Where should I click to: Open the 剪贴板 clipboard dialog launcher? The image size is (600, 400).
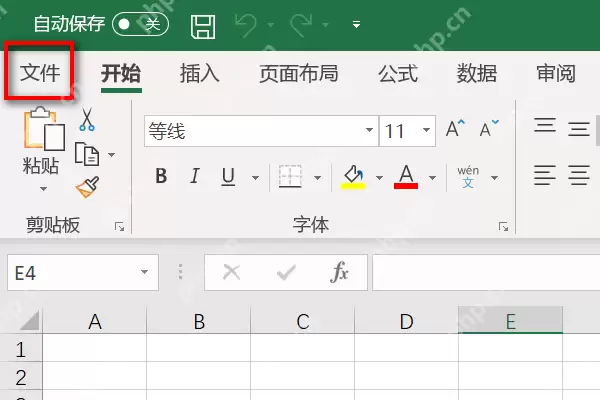119,227
